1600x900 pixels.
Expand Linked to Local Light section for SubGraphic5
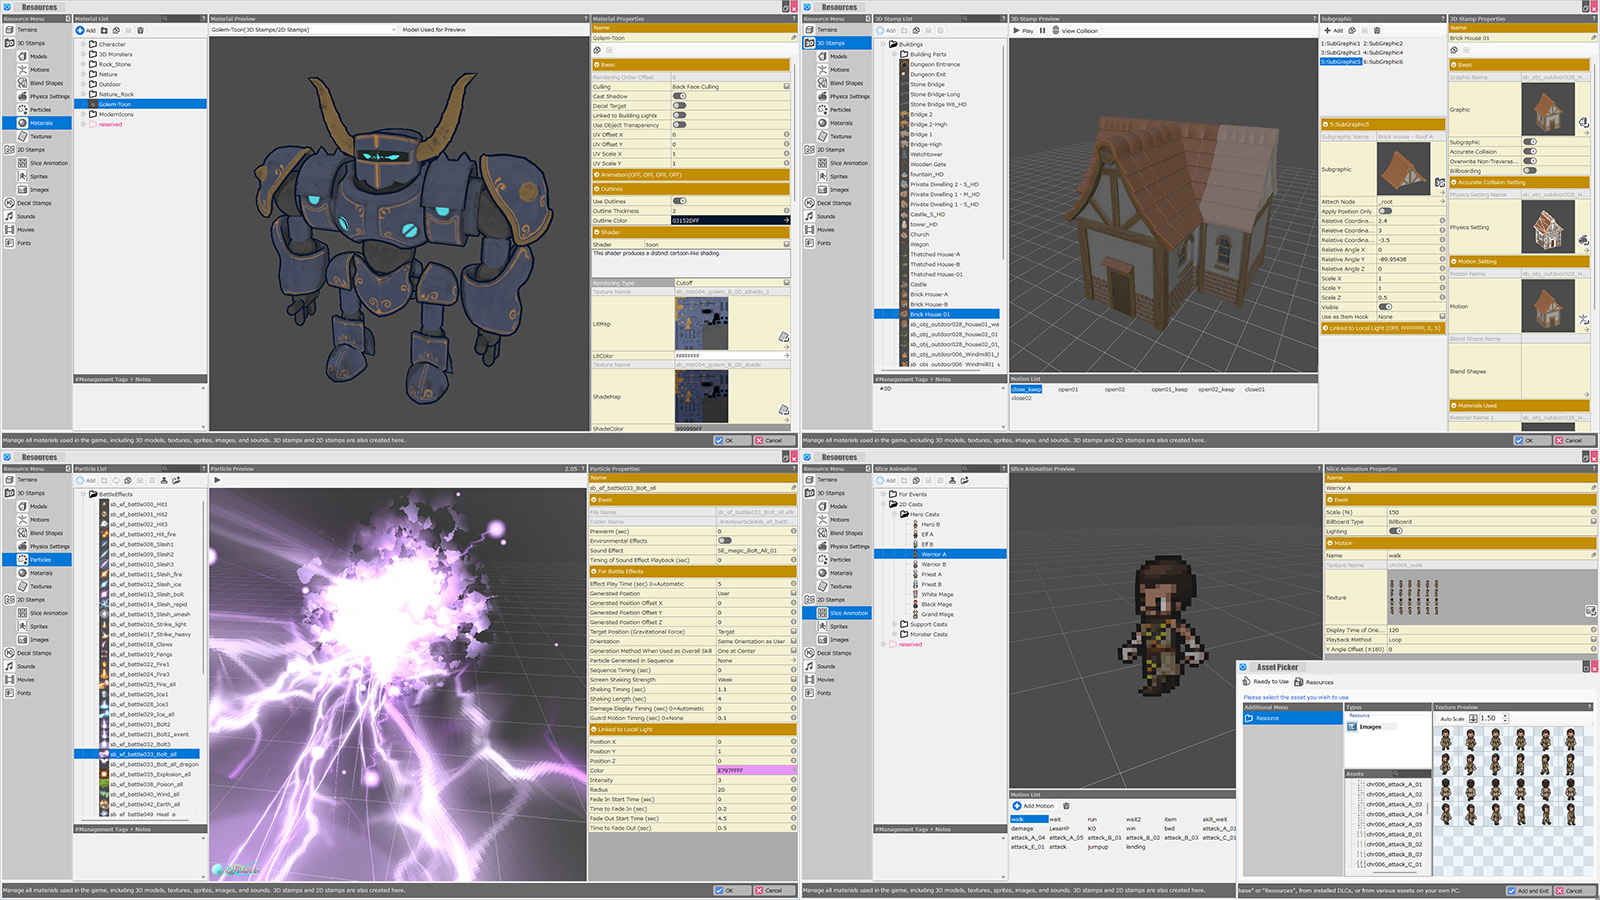pyautogui.click(x=1382, y=328)
